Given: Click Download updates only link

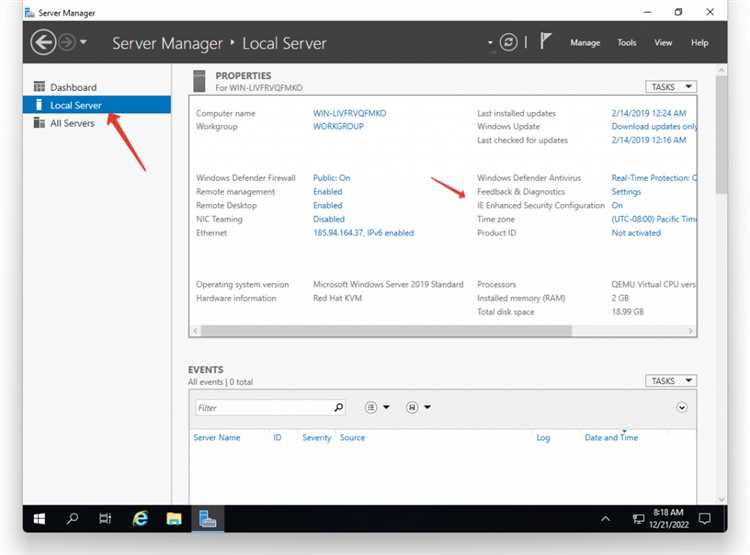Looking at the screenshot, I should [x=654, y=126].
